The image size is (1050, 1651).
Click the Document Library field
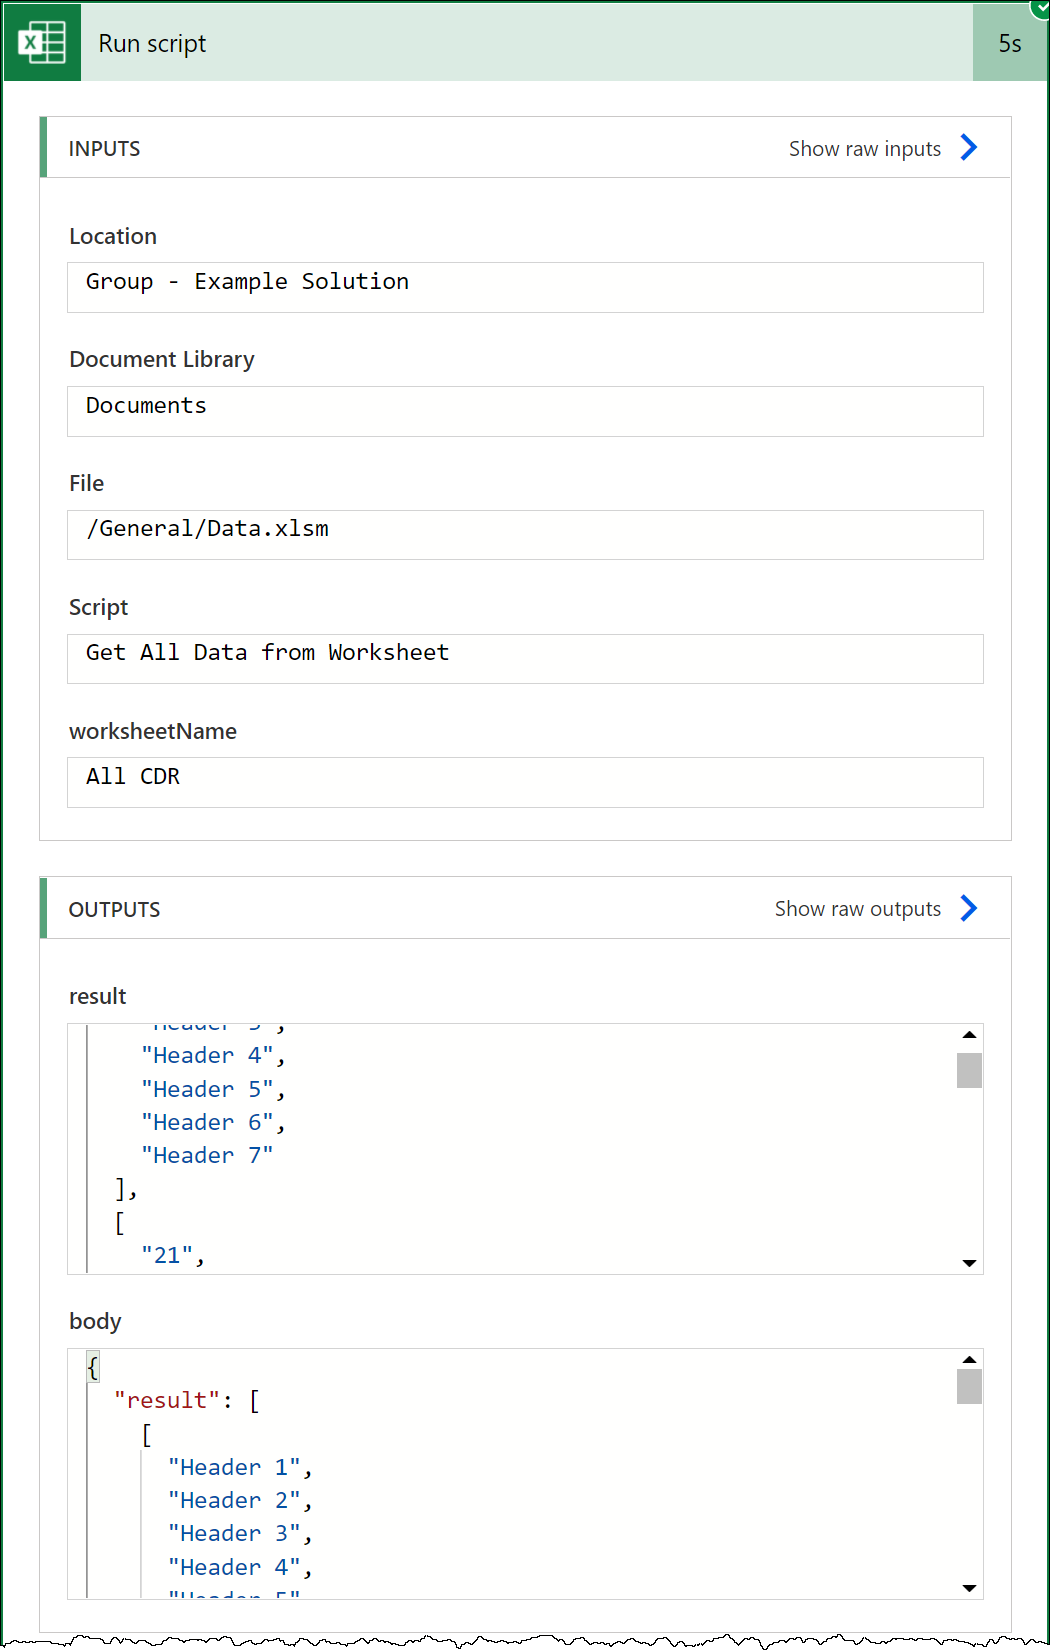(x=525, y=411)
